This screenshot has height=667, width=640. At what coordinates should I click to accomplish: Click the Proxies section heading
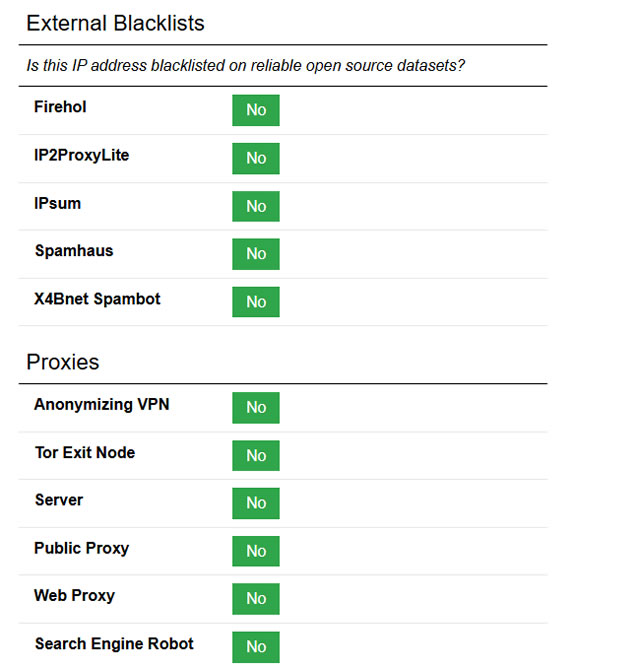click(x=63, y=362)
